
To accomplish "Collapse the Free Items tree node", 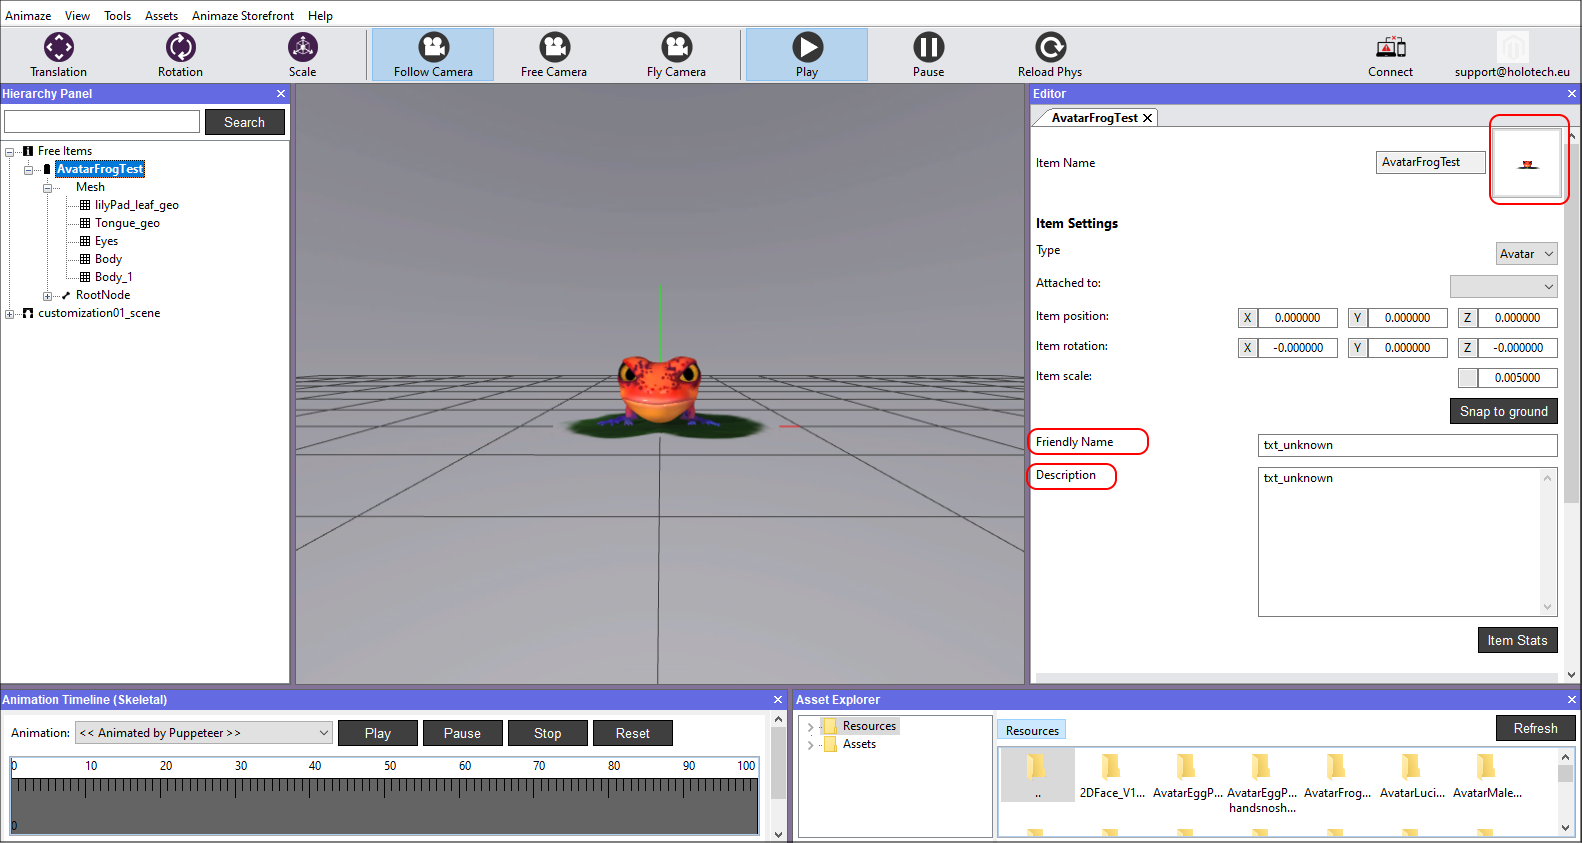I will (x=10, y=152).
